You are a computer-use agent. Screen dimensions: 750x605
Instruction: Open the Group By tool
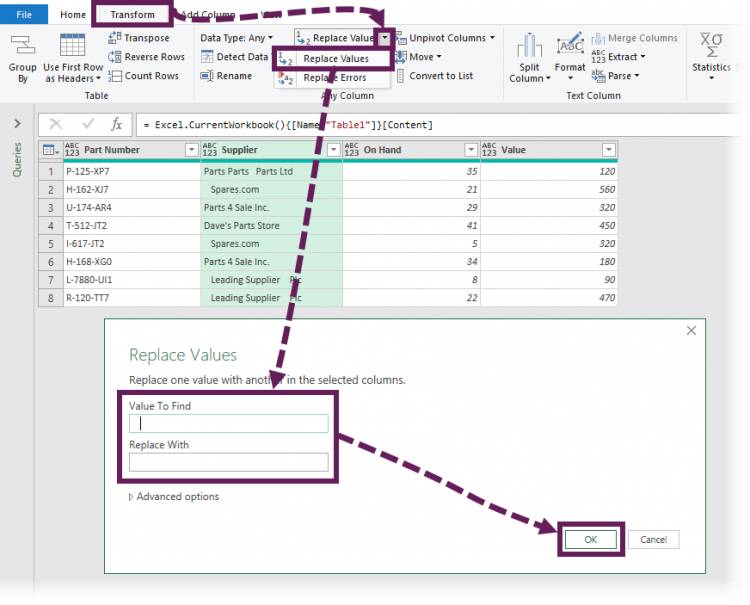22,58
